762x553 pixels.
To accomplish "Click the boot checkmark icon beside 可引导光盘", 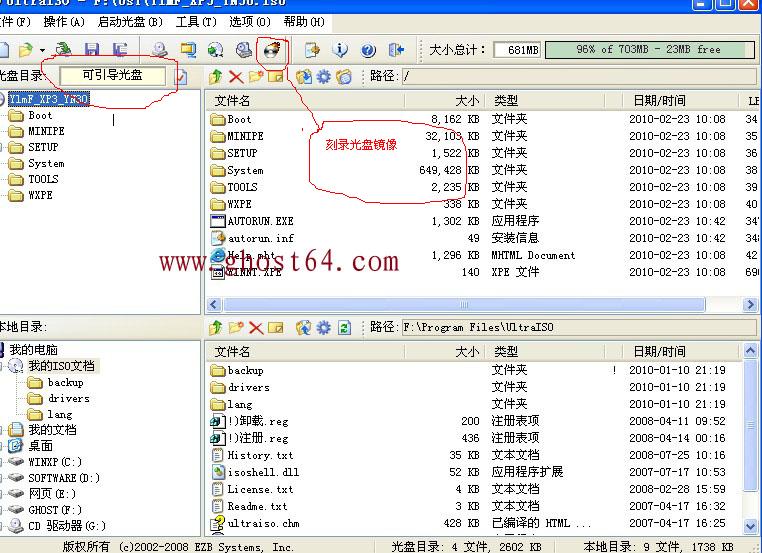I will tap(180, 76).
